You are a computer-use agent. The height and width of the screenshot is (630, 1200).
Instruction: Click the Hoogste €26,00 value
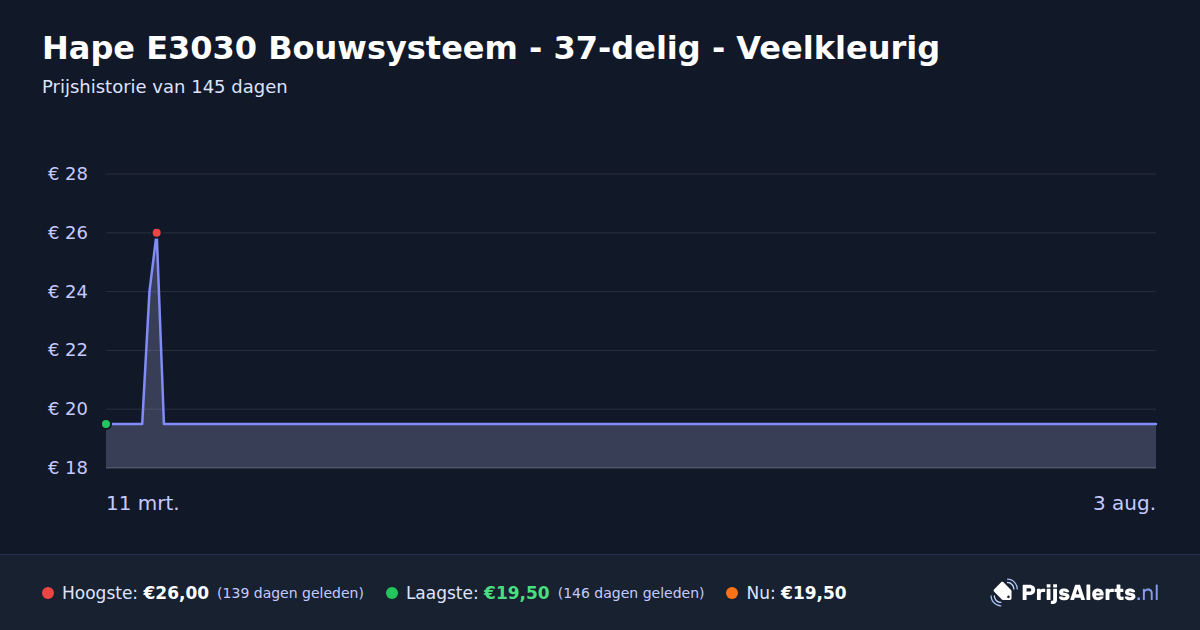(176, 593)
